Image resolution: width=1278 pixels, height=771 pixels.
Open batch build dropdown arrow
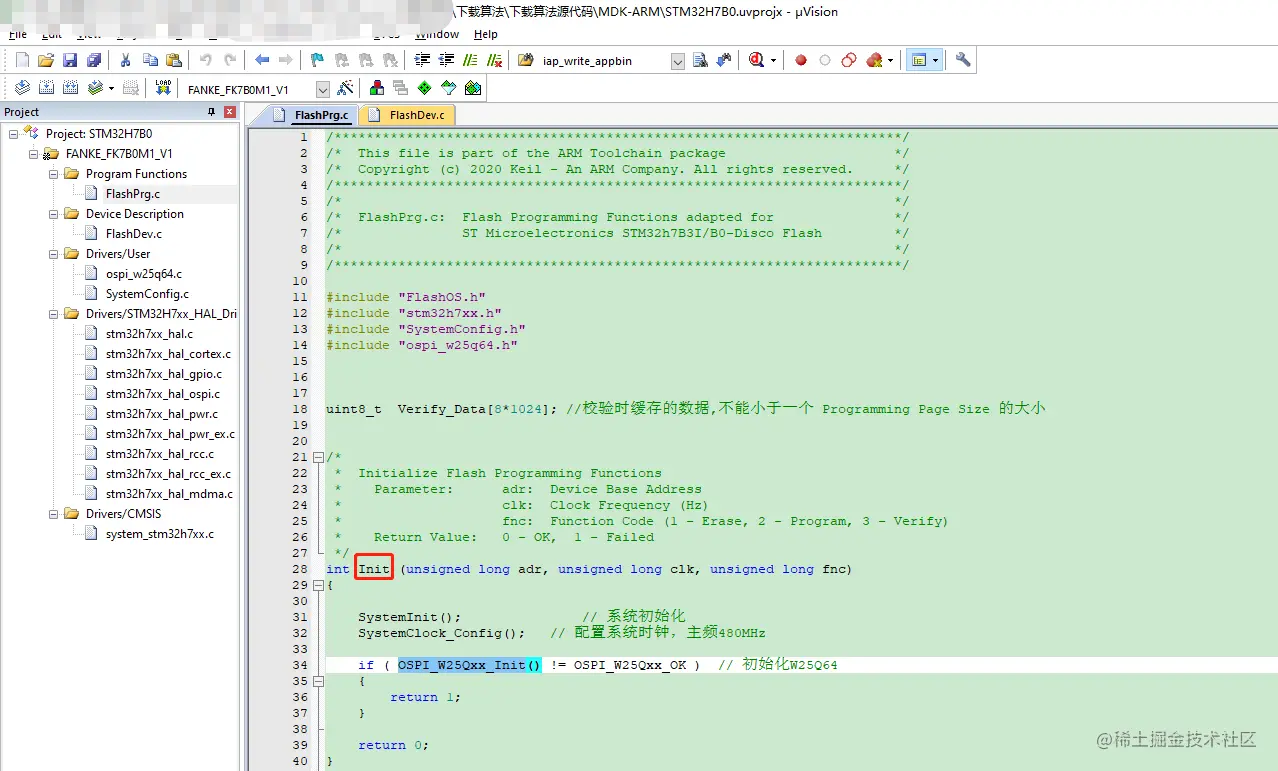point(111,88)
